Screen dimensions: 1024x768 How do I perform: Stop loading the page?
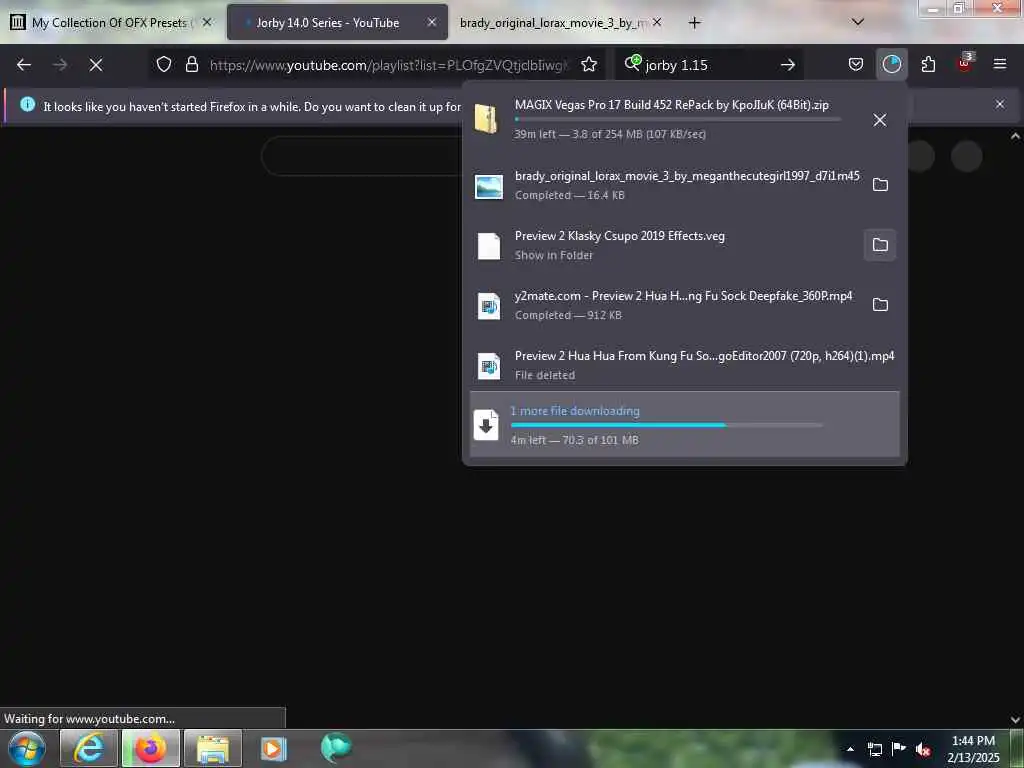[x=95, y=65]
